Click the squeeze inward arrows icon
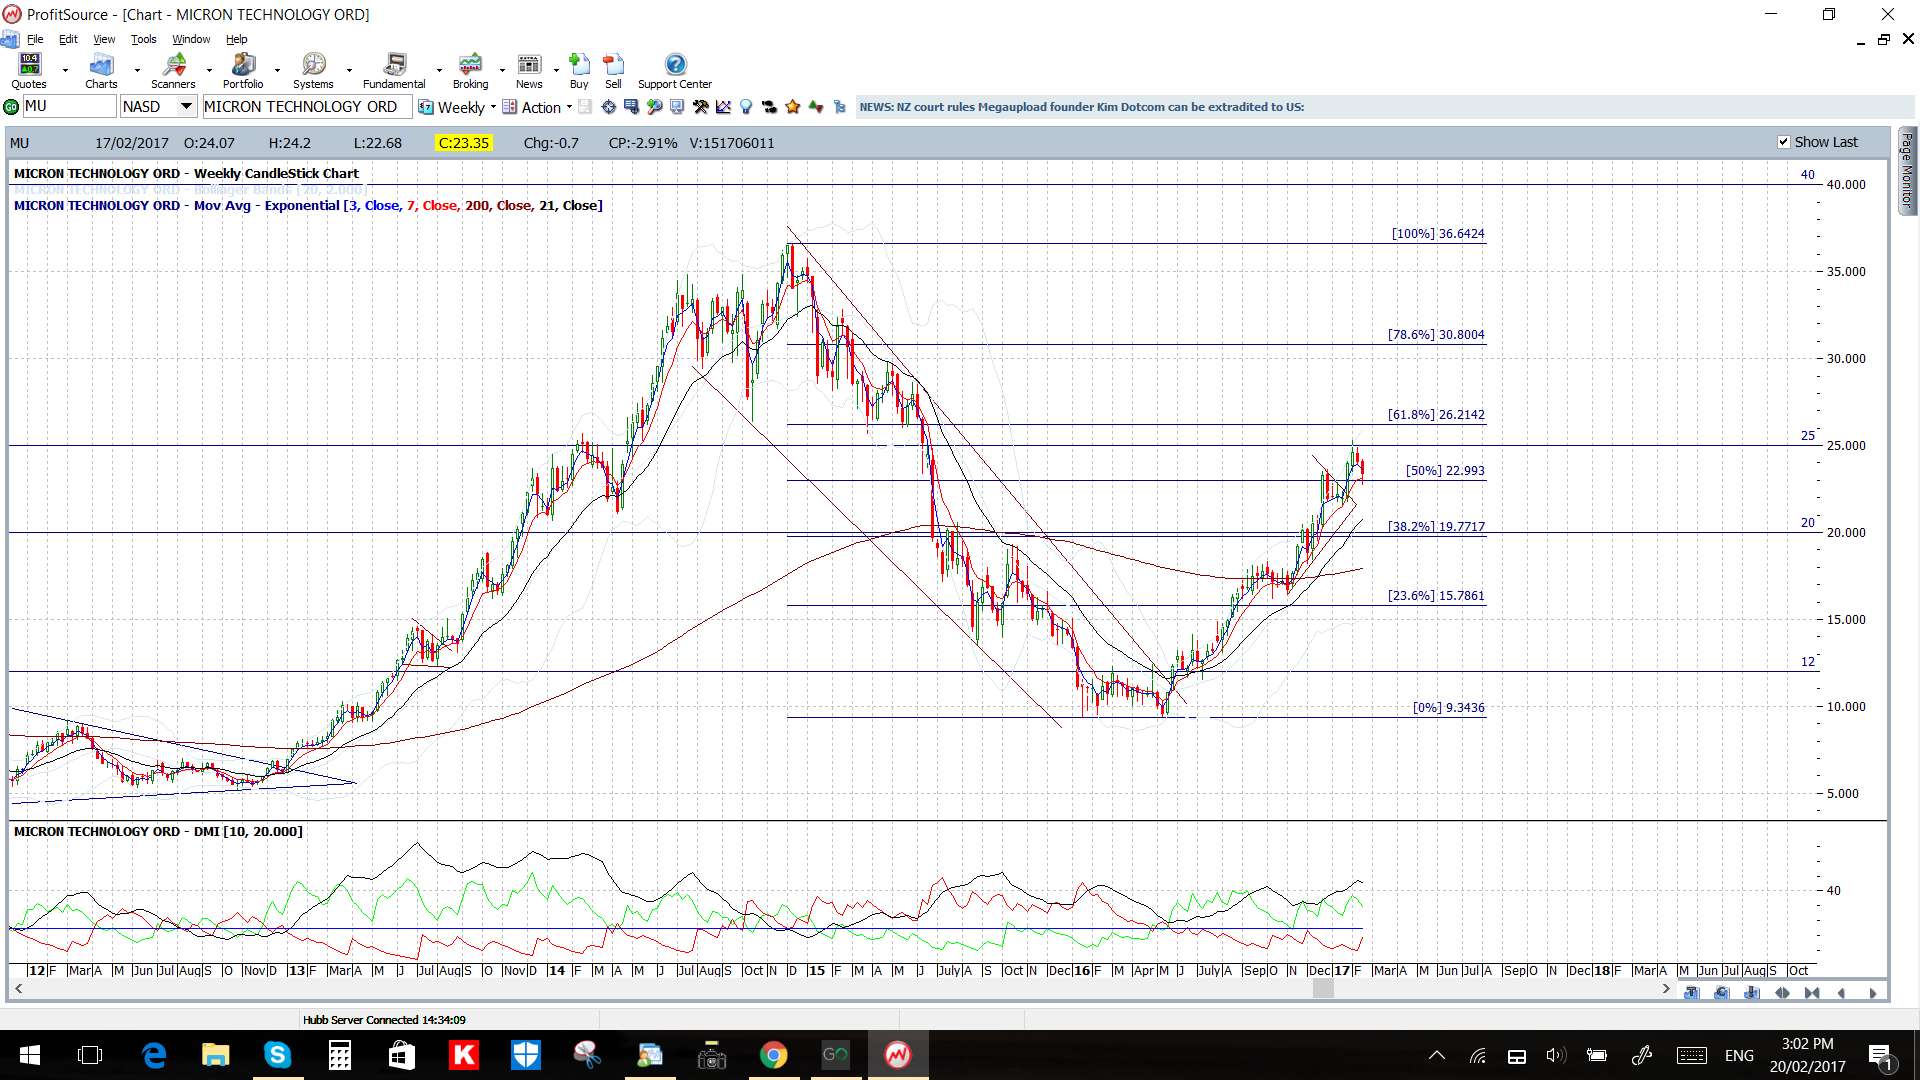This screenshot has height=1080, width=1920. [x=1812, y=993]
